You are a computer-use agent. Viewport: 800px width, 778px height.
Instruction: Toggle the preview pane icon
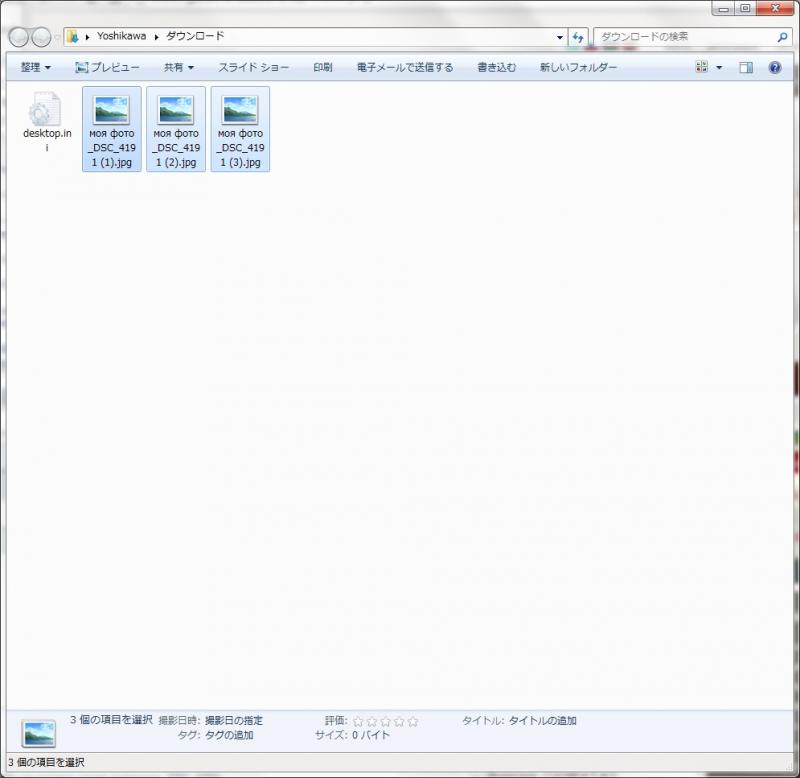[746, 67]
